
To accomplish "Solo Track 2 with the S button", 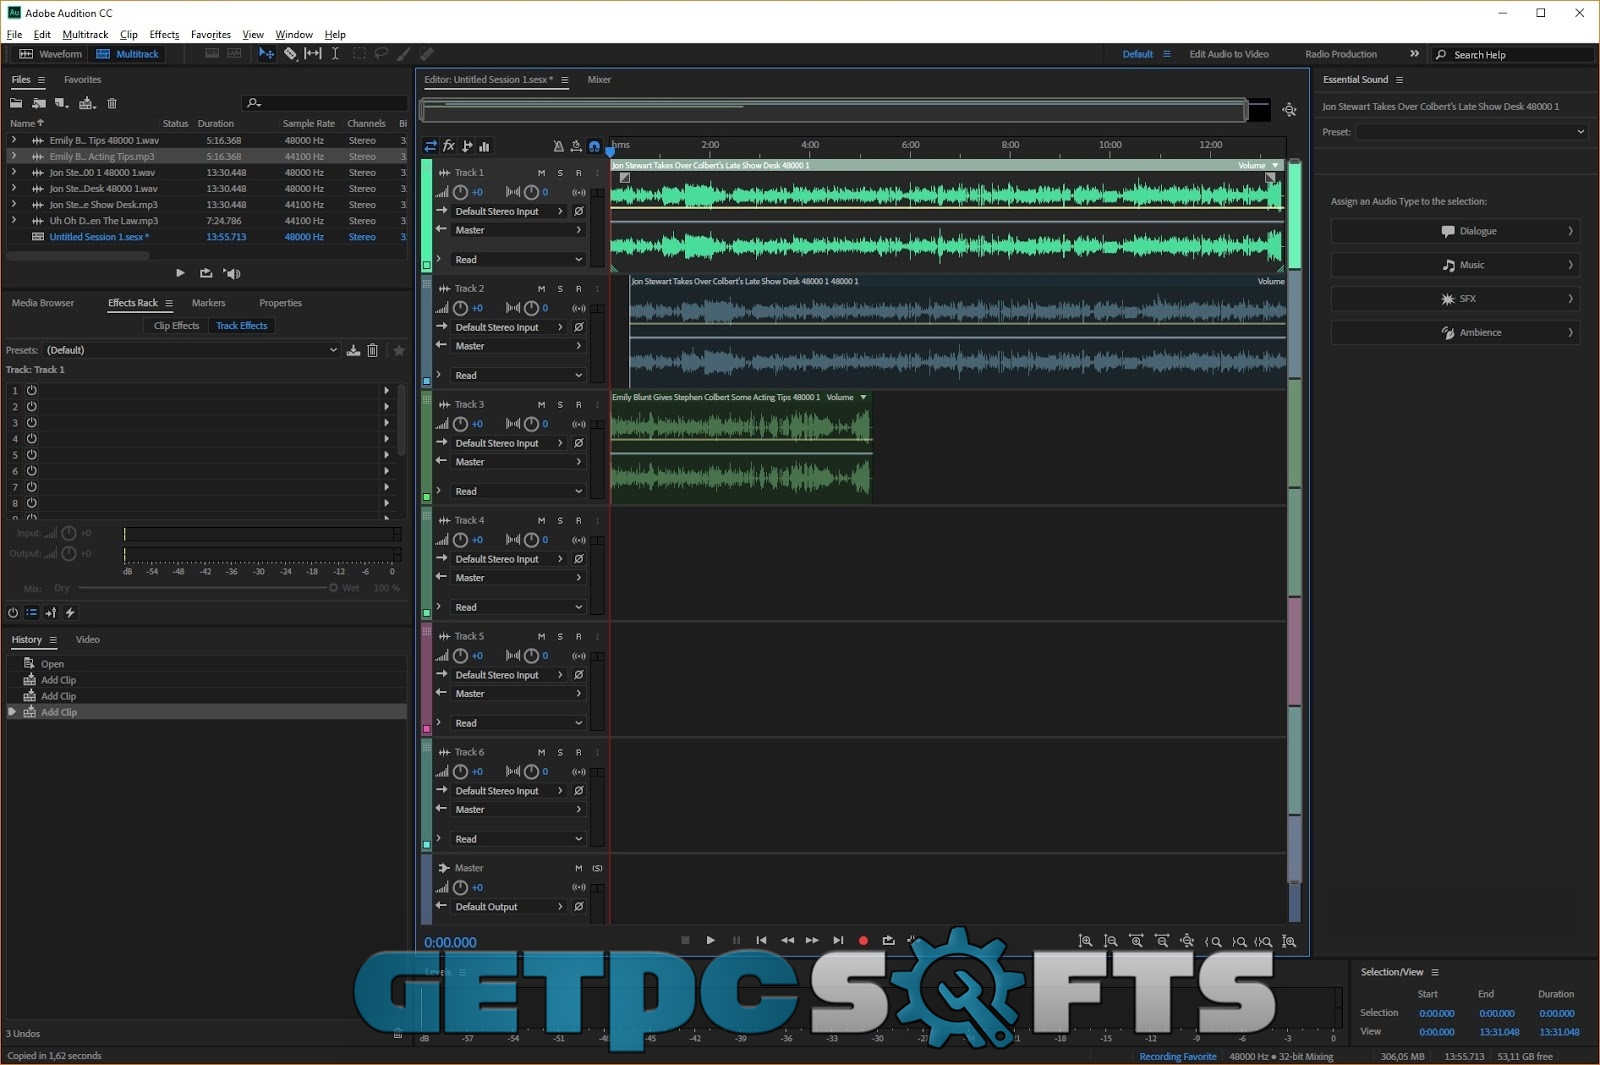I will [x=560, y=289].
